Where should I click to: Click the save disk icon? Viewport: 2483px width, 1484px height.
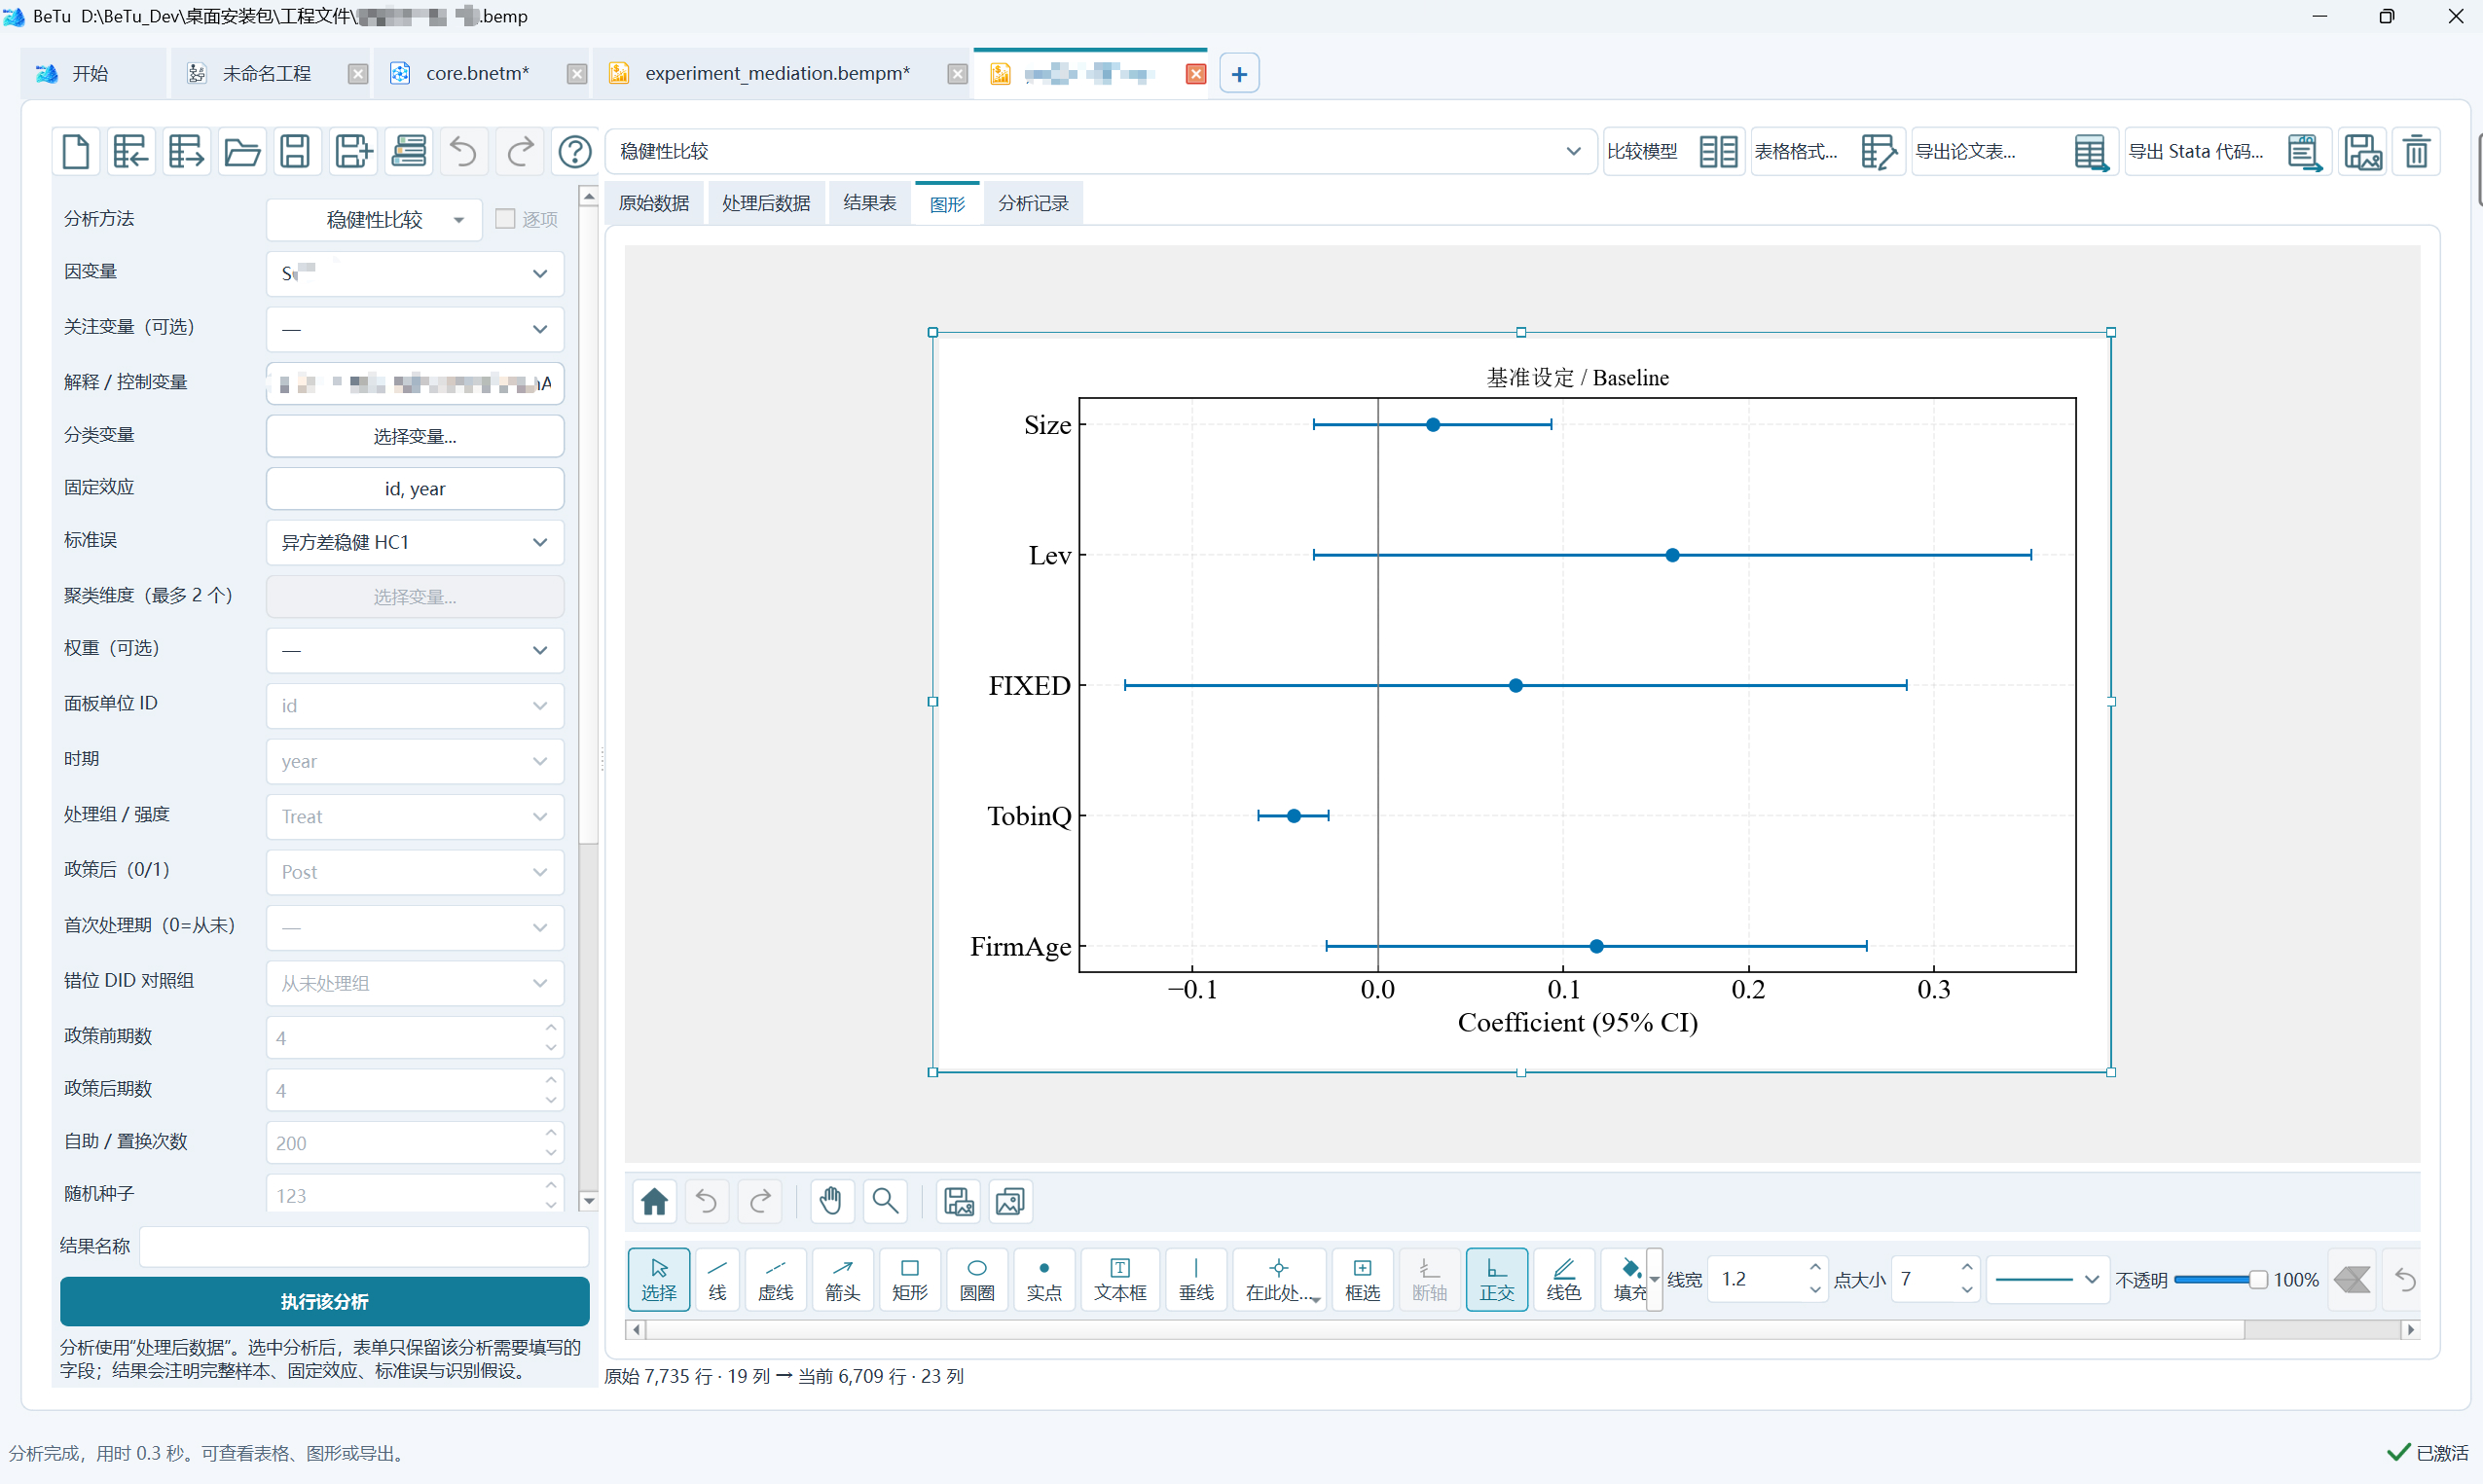point(296,152)
